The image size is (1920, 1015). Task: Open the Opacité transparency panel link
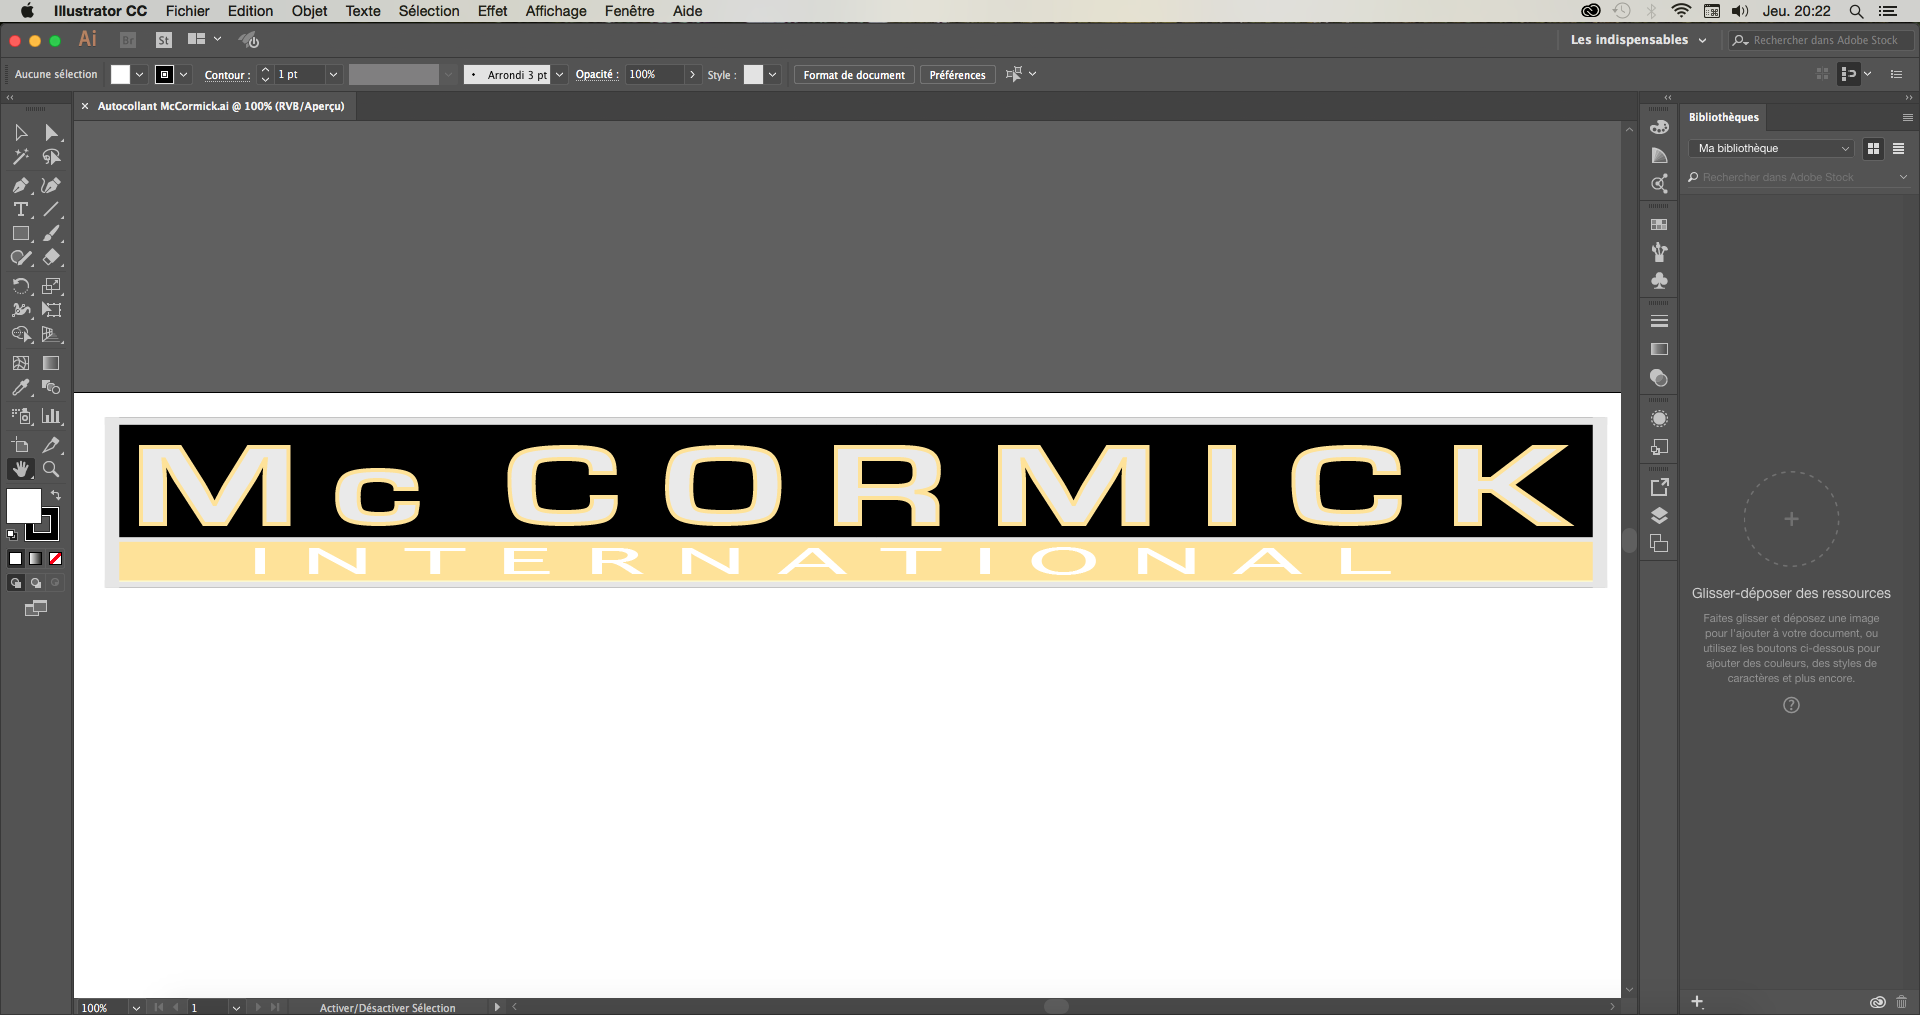pyautogui.click(x=597, y=74)
